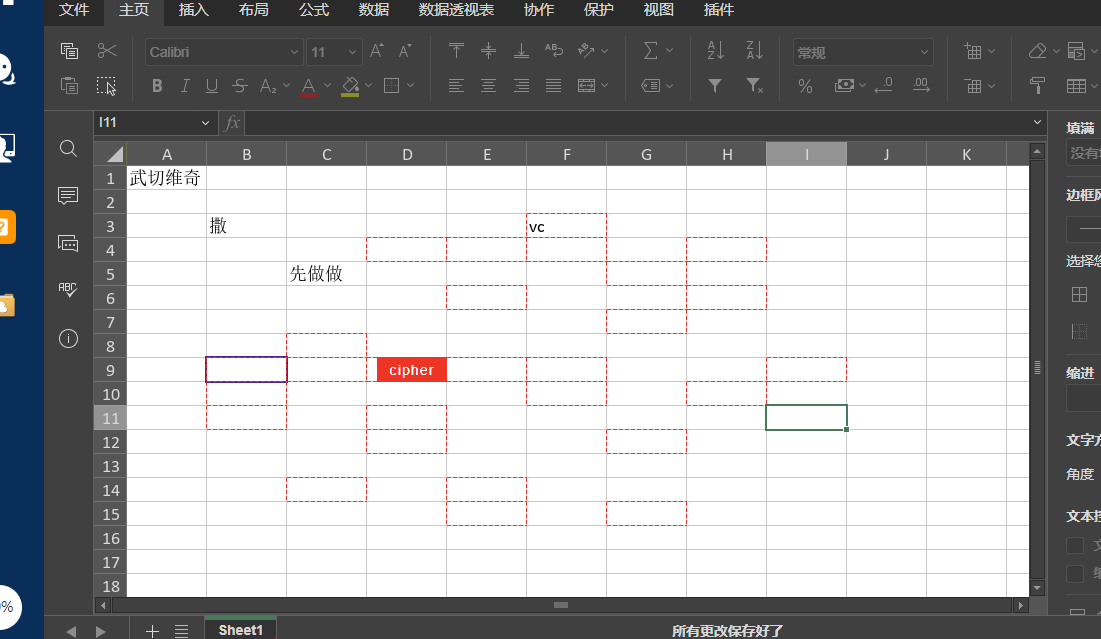The width and height of the screenshot is (1101, 639).
Task: Expand the font size 11 dropdown
Action: [334, 52]
